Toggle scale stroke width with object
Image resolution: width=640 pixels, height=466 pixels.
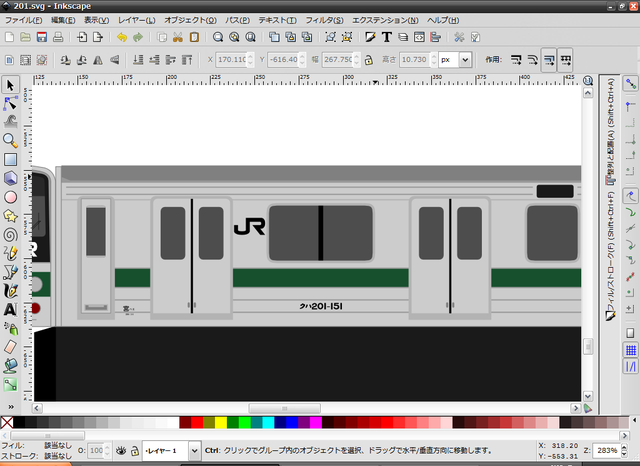click(x=516, y=60)
